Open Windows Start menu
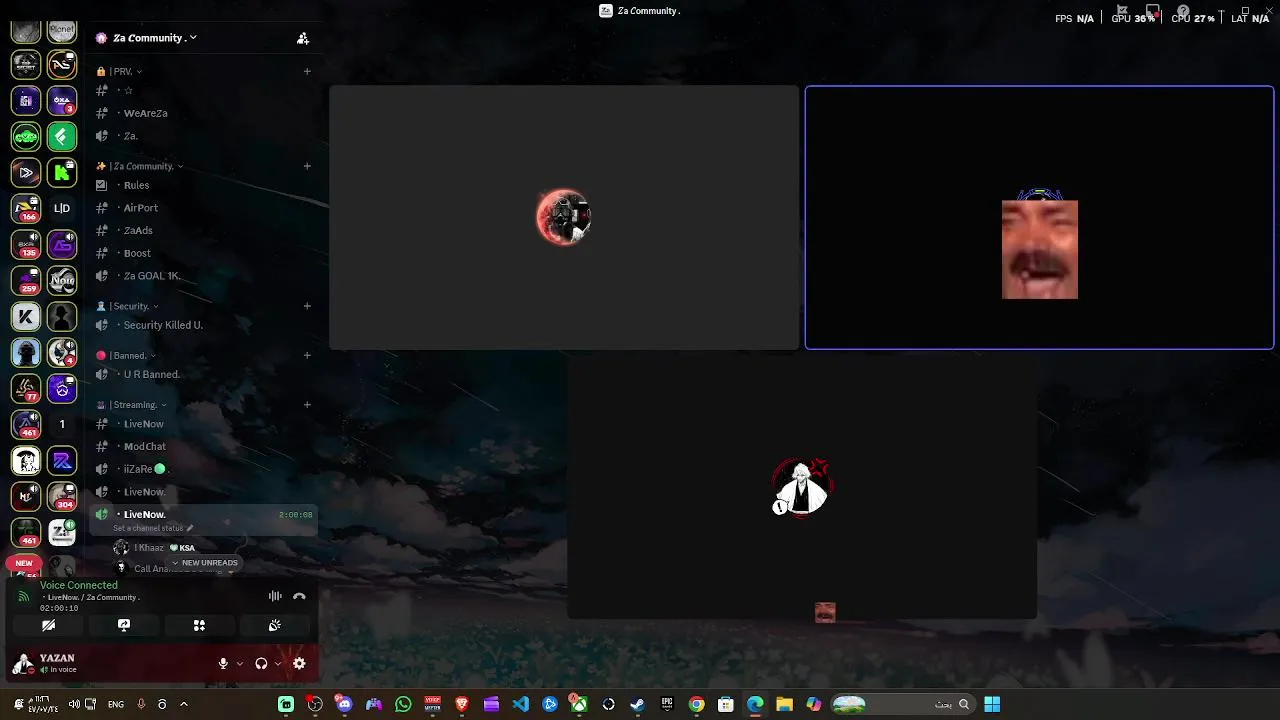The image size is (1280, 720). pos(992,704)
